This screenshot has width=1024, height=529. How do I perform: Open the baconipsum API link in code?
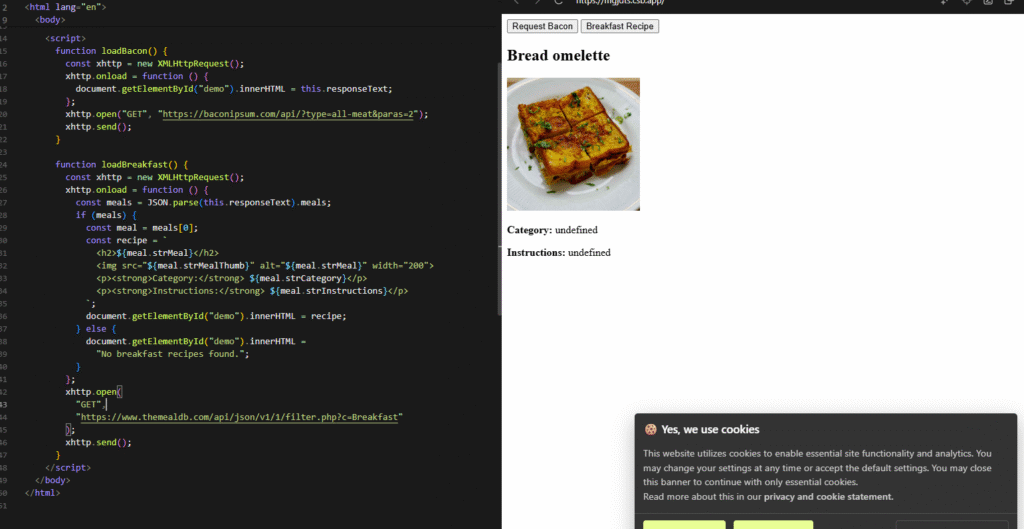(x=290, y=114)
